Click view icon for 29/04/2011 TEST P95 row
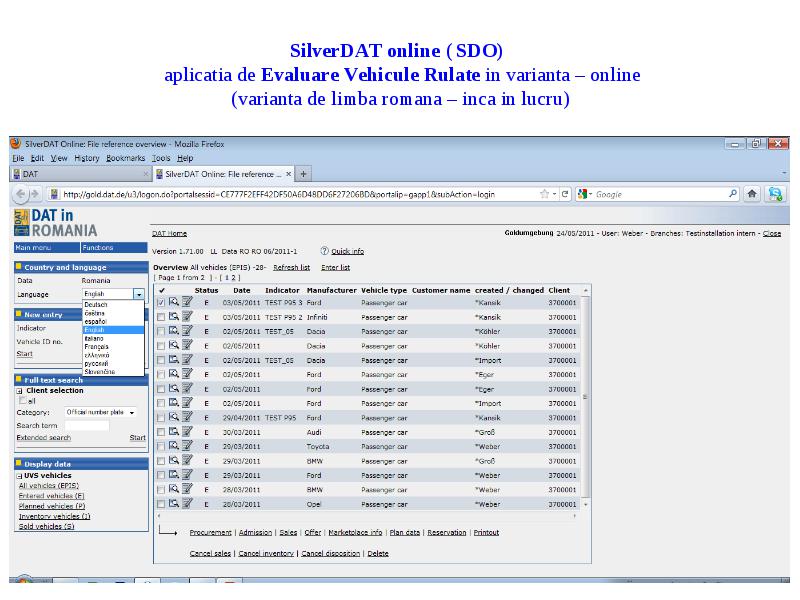This screenshot has width=800, height=600. pos(173,417)
